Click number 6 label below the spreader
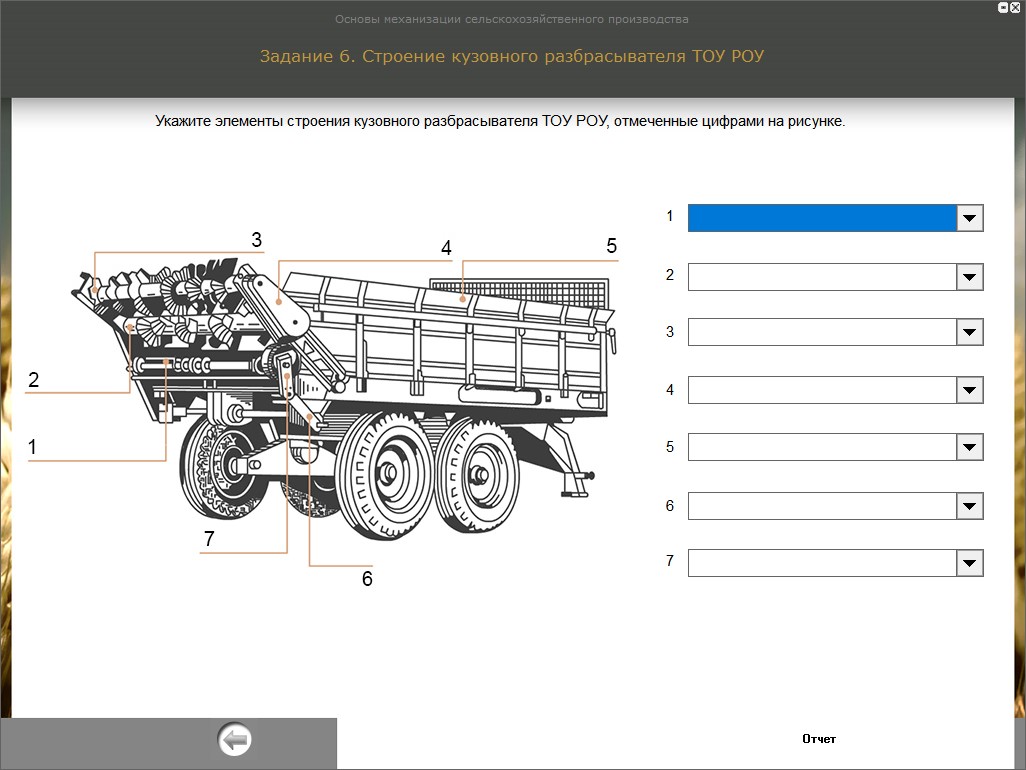The image size is (1026, 770). tap(367, 579)
